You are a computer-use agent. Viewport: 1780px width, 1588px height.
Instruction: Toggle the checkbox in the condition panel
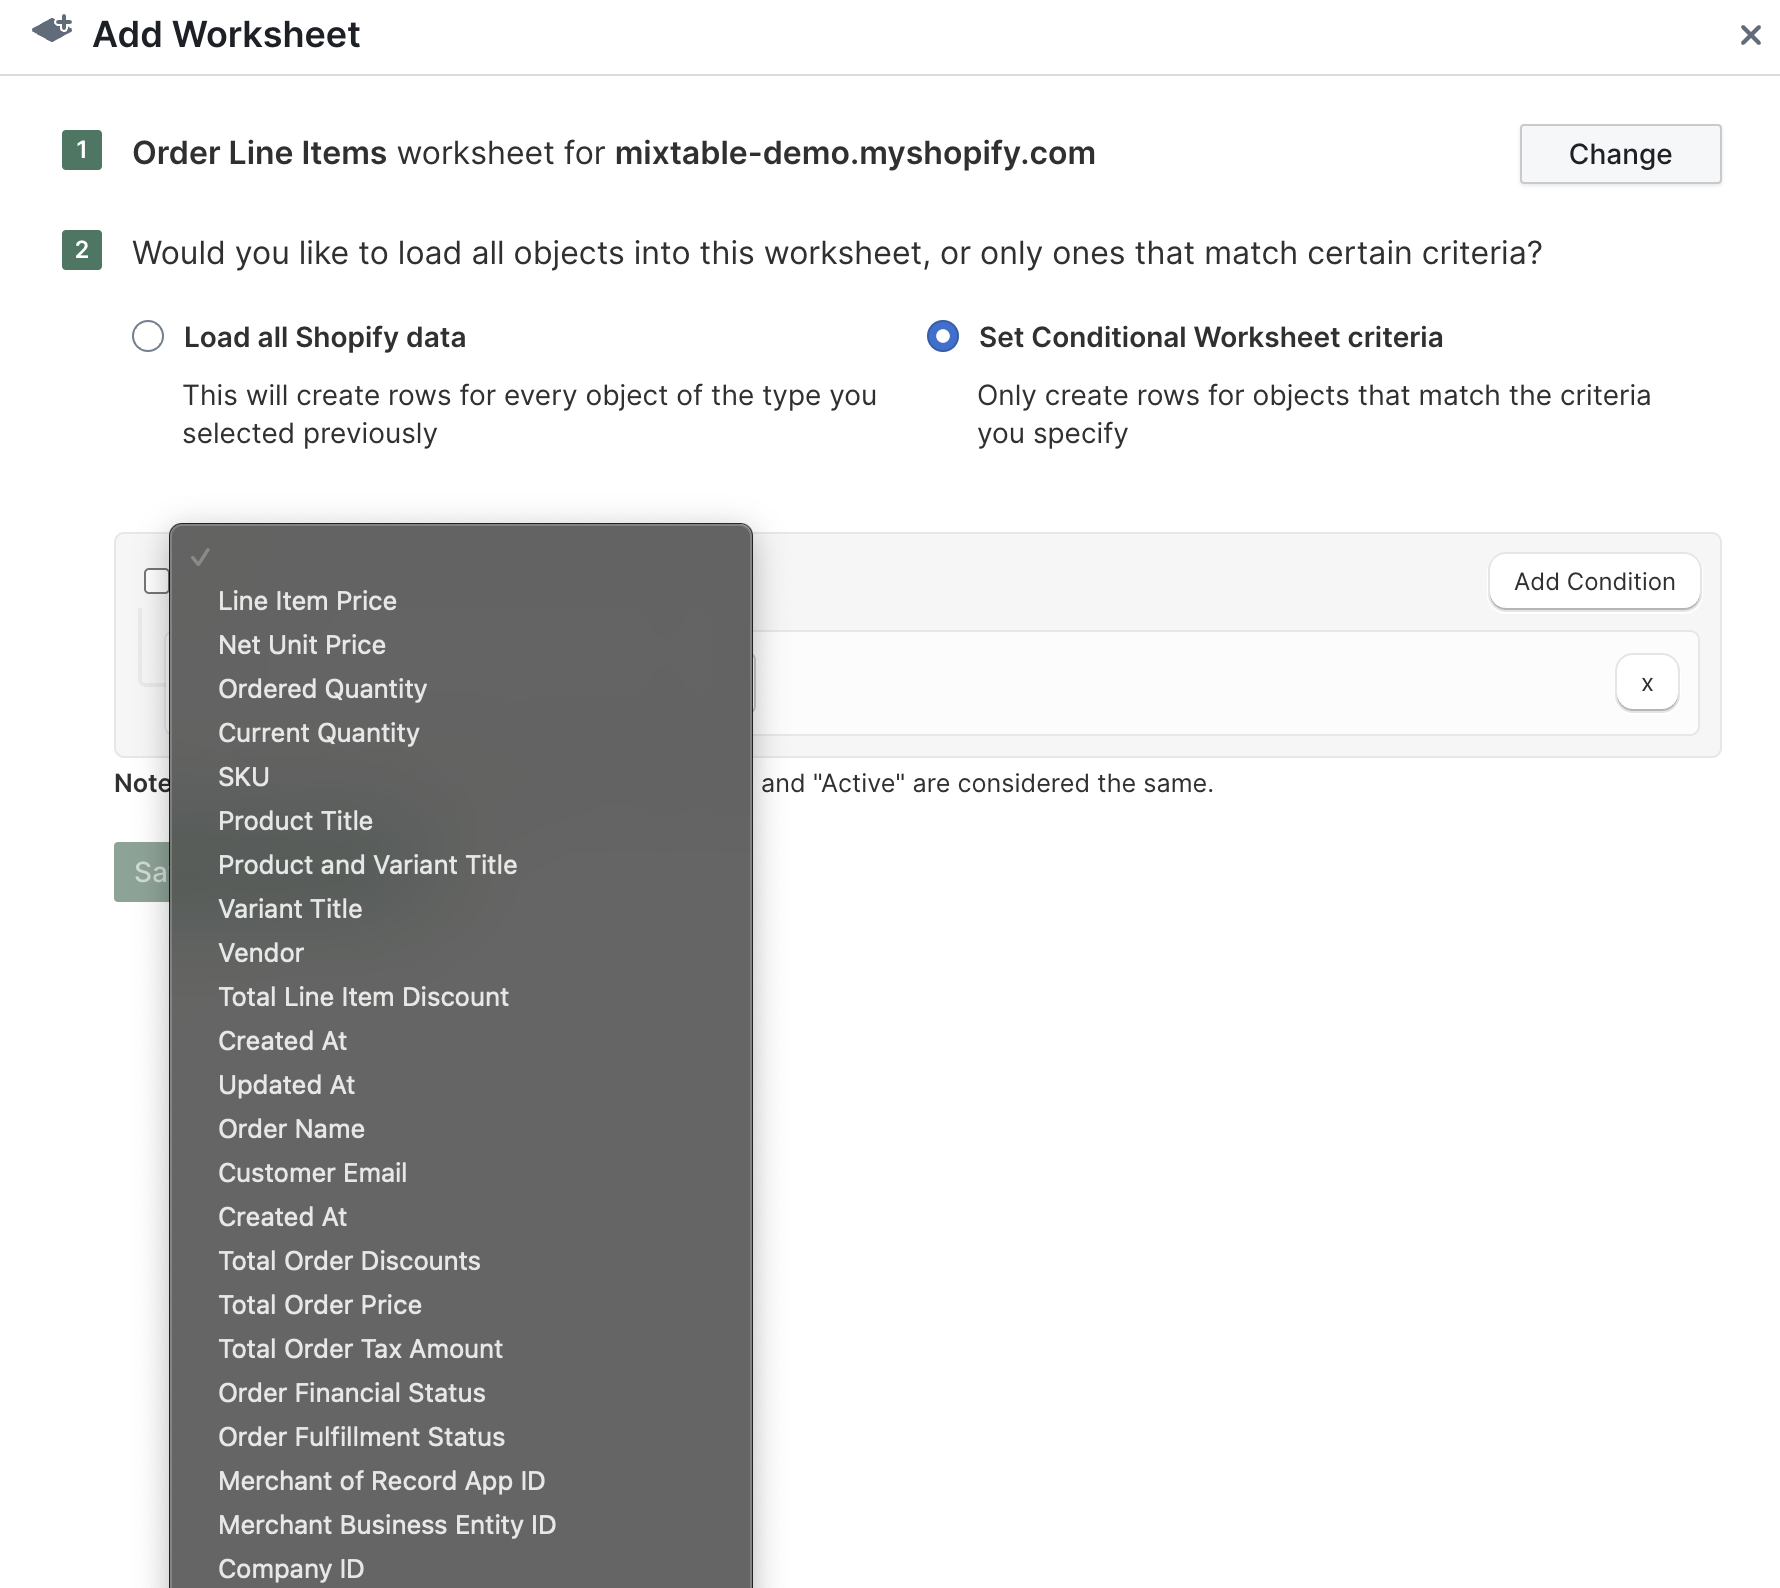[x=157, y=581]
